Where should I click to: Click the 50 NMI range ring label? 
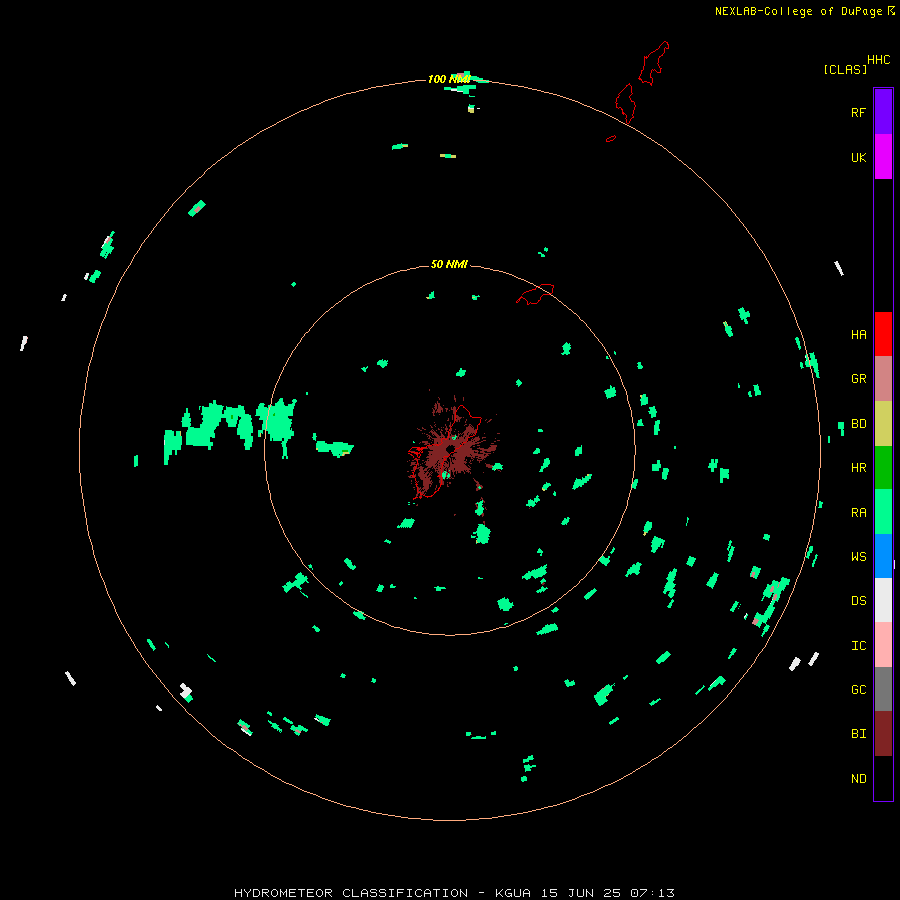pos(449,264)
